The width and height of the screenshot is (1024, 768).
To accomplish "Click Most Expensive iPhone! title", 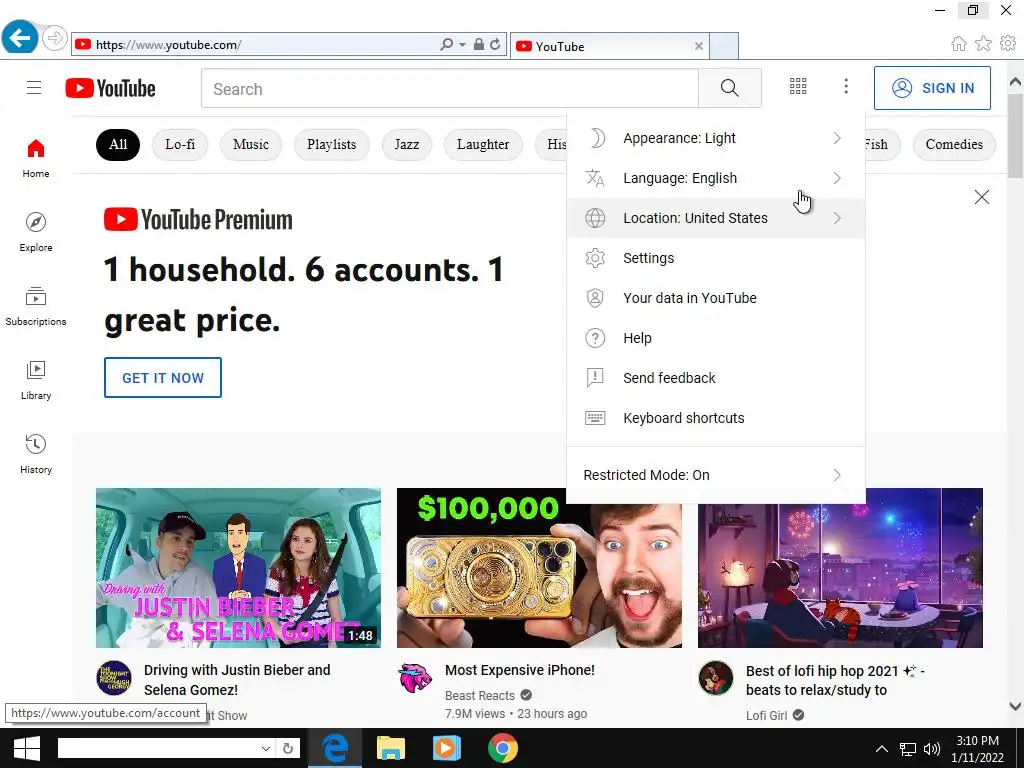I will click(520, 670).
